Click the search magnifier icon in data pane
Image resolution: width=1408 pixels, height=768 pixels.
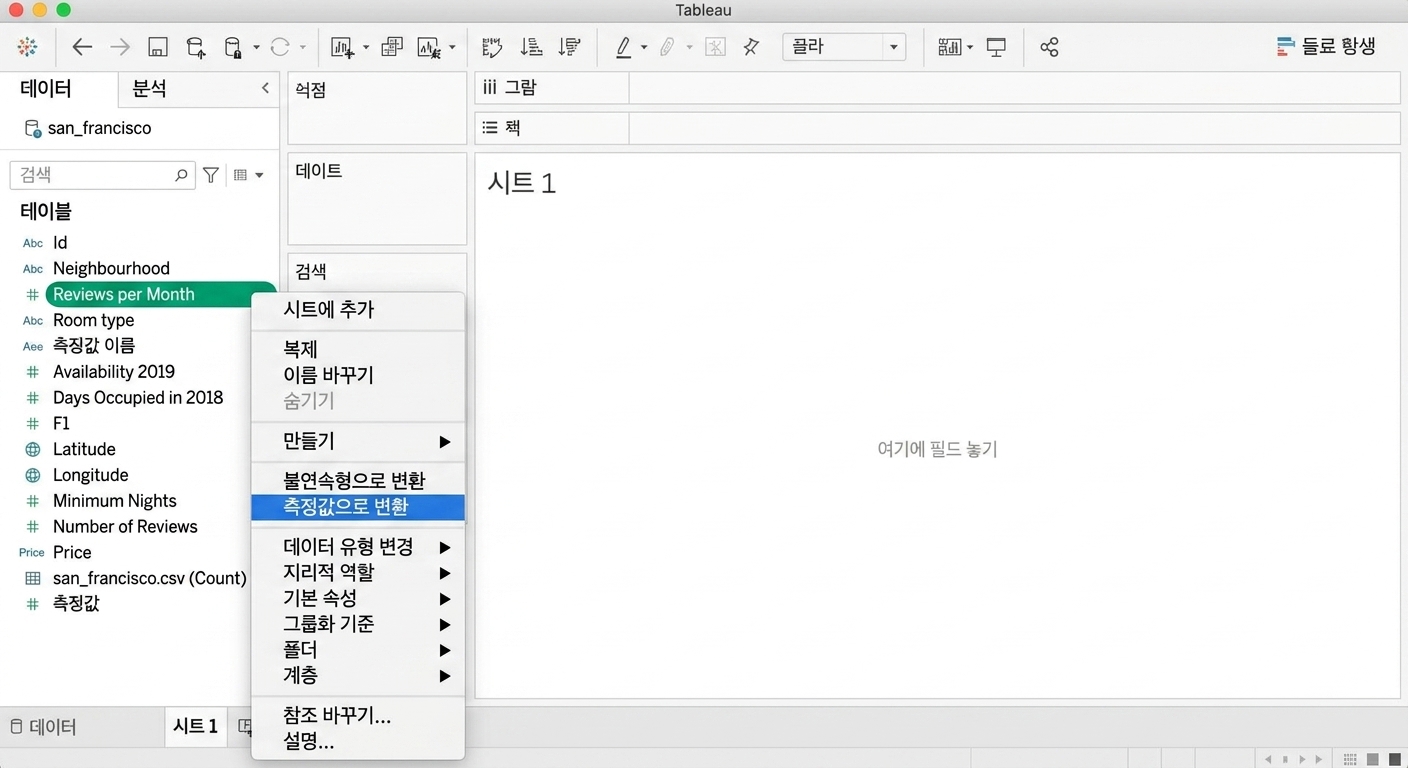181,175
